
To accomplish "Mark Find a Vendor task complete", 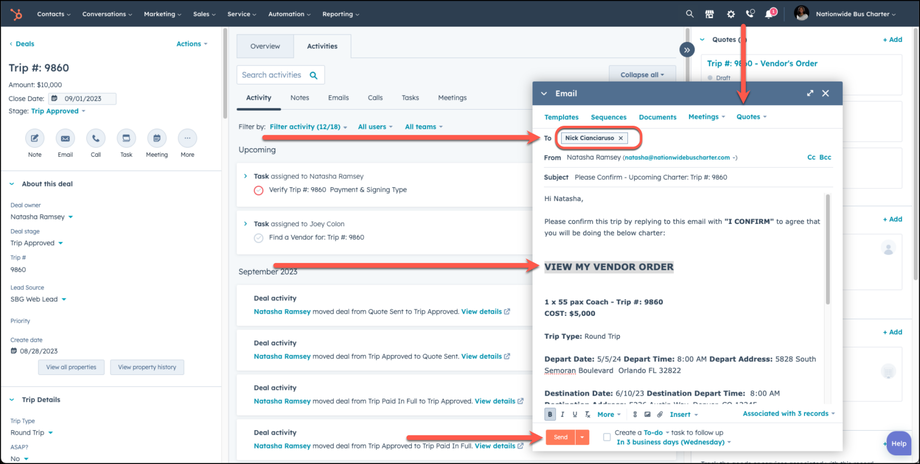I will point(259,238).
